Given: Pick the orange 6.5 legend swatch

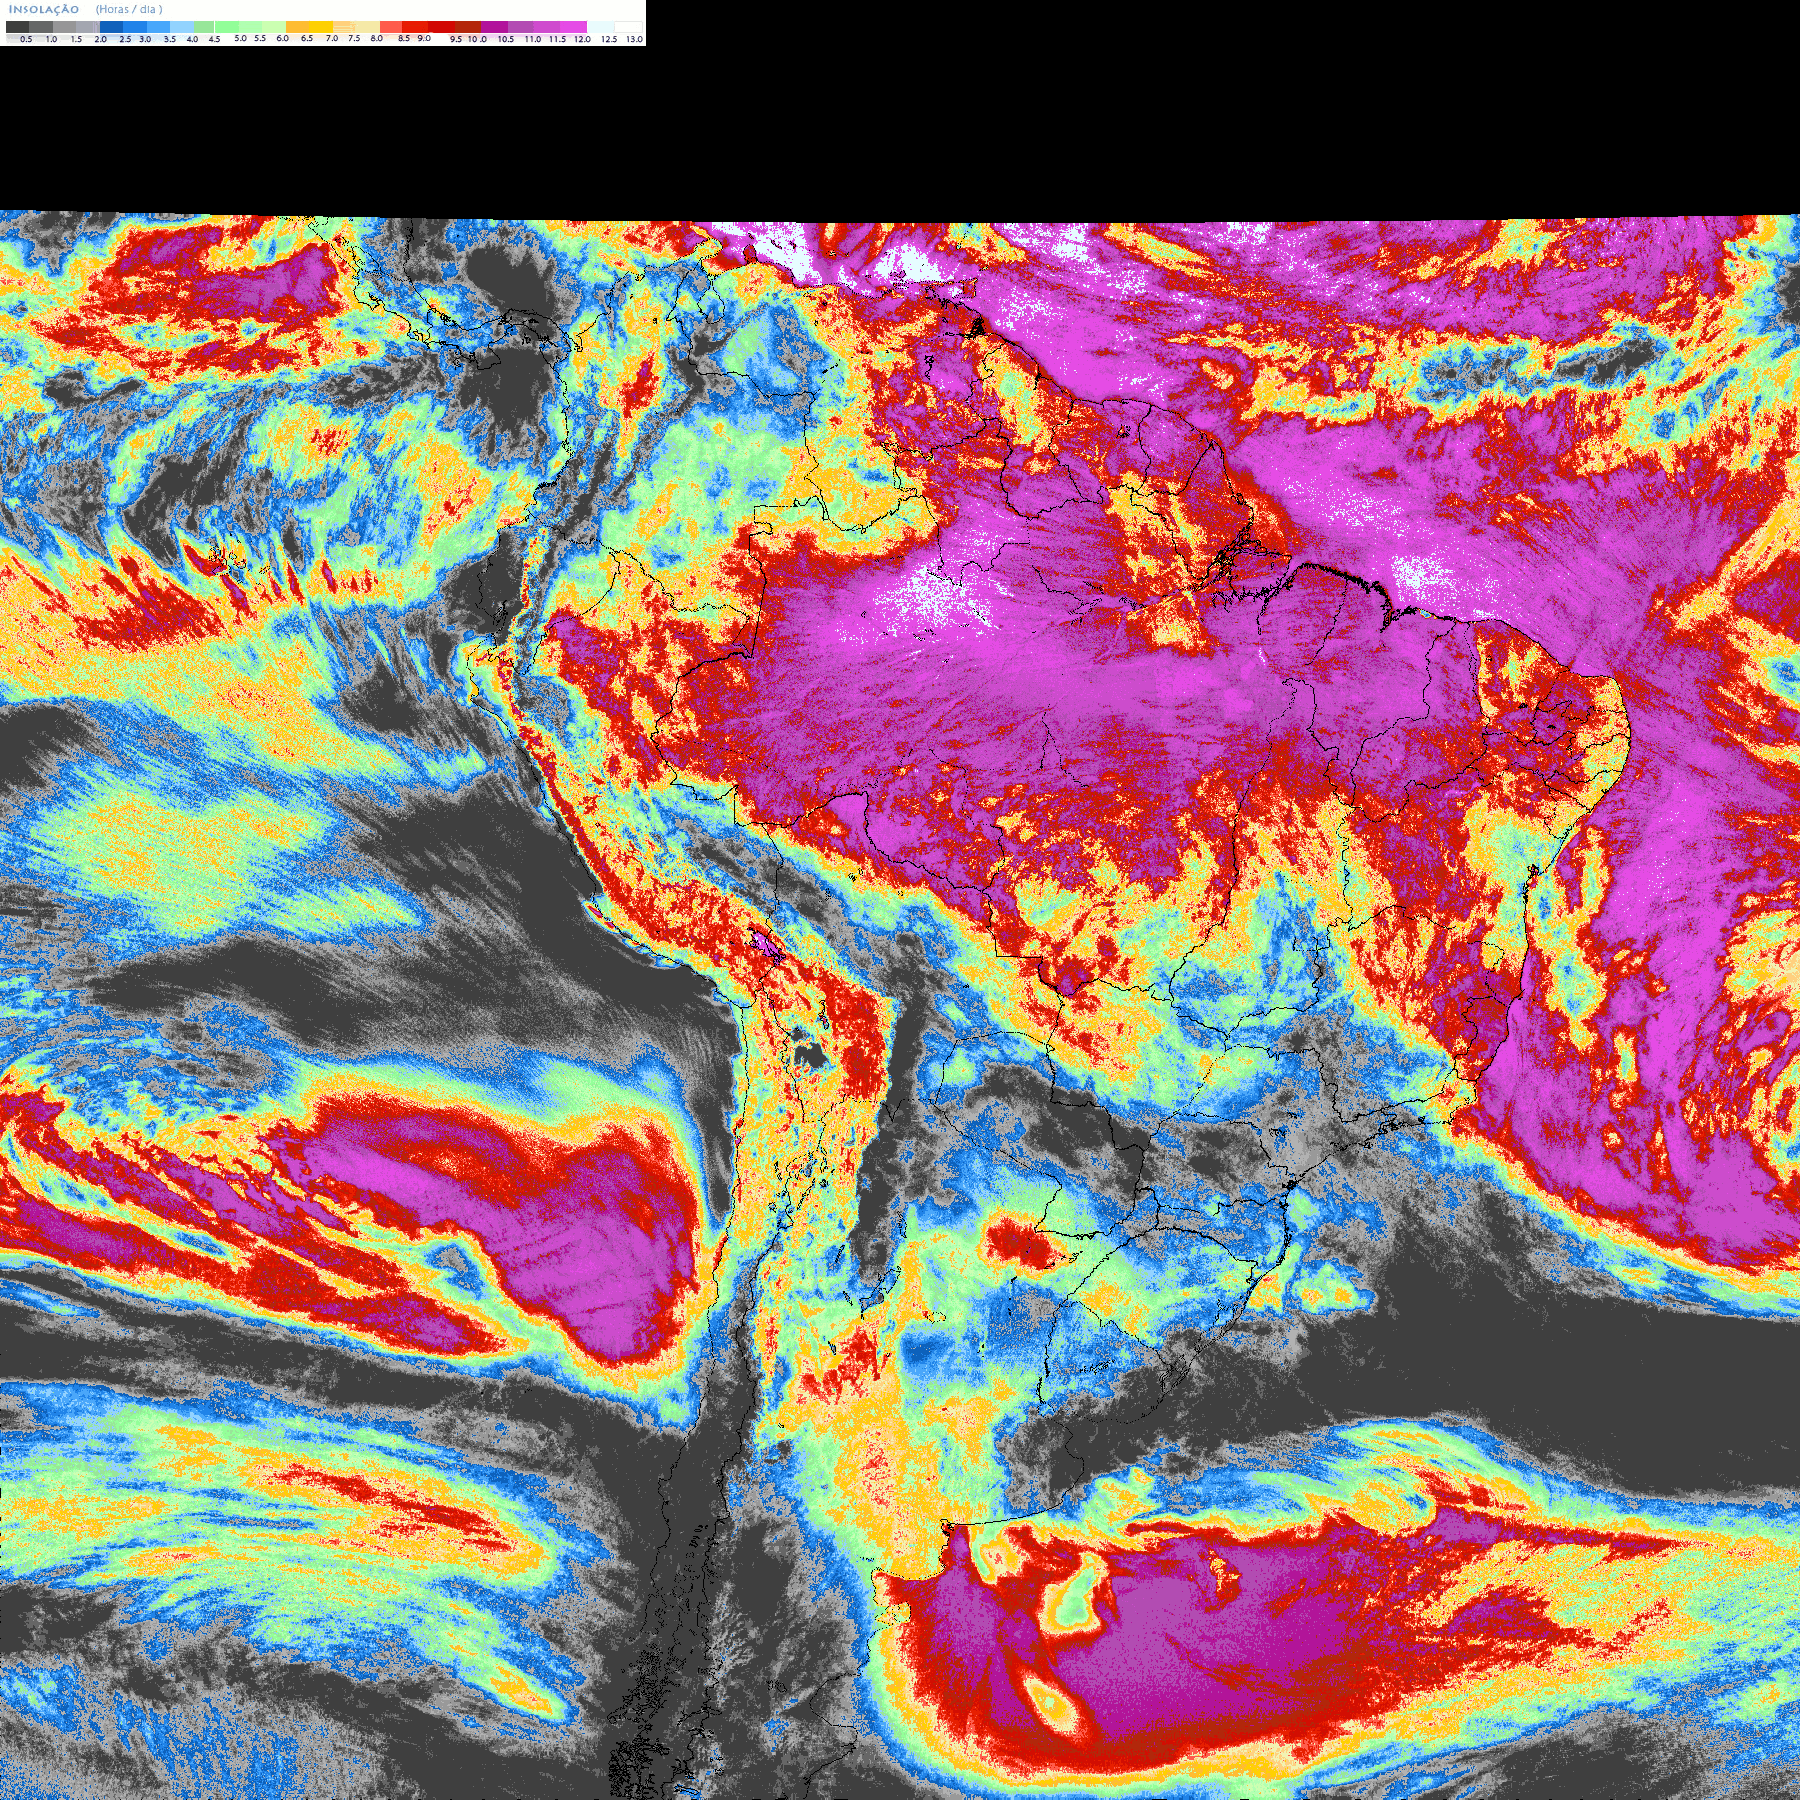Looking at the screenshot, I should (x=297, y=27).
